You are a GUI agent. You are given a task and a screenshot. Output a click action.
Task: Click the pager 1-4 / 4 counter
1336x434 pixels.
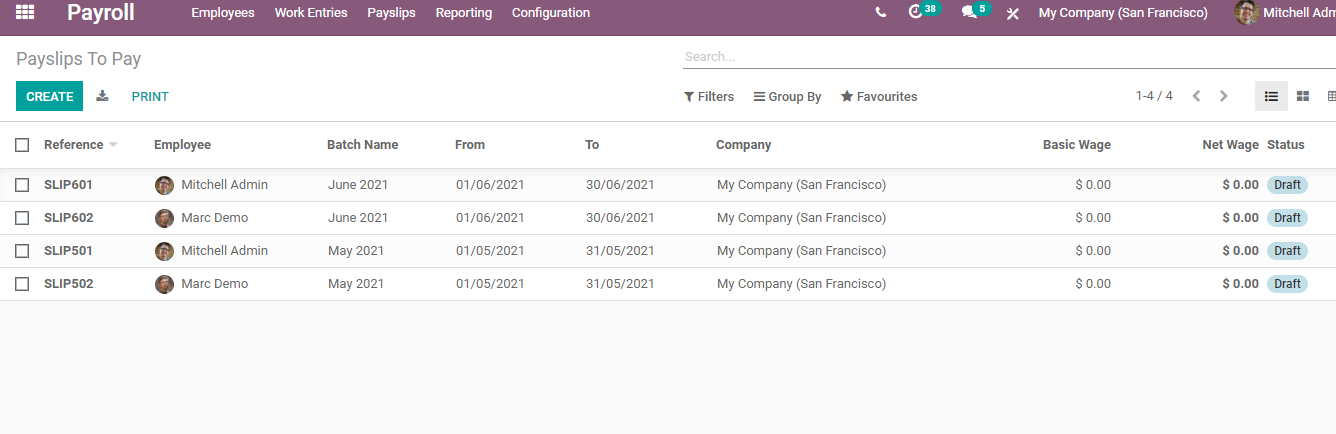coord(1154,97)
